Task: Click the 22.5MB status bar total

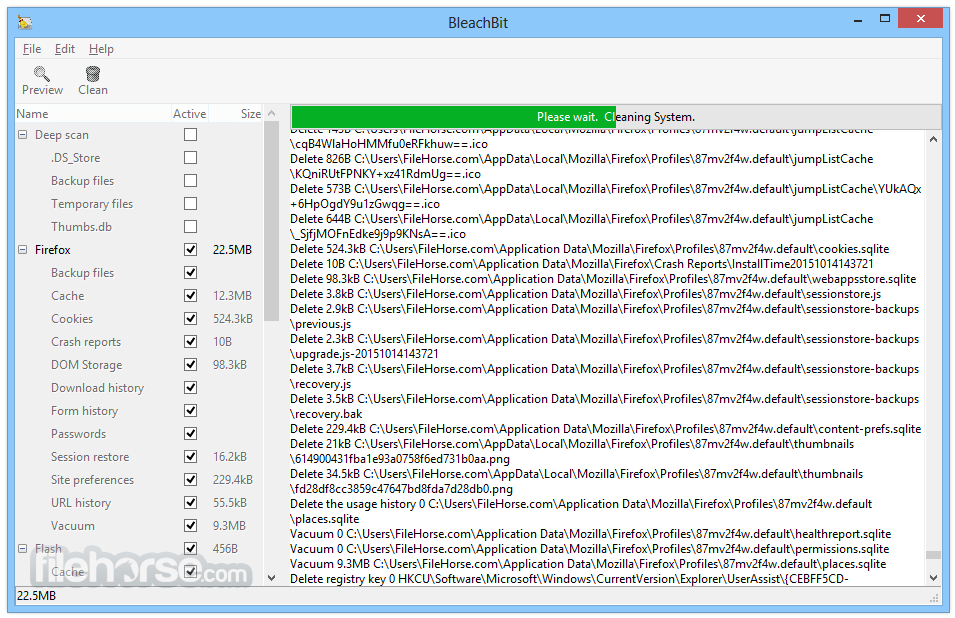Action: pos(37,595)
